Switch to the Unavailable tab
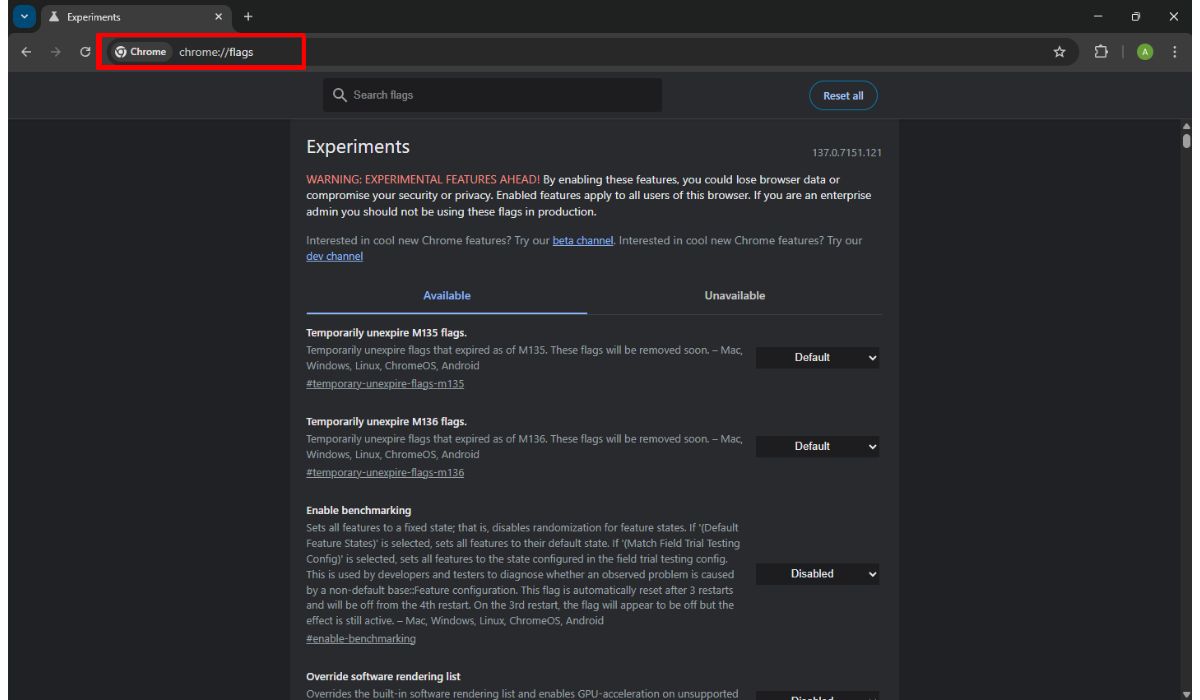 click(735, 296)
